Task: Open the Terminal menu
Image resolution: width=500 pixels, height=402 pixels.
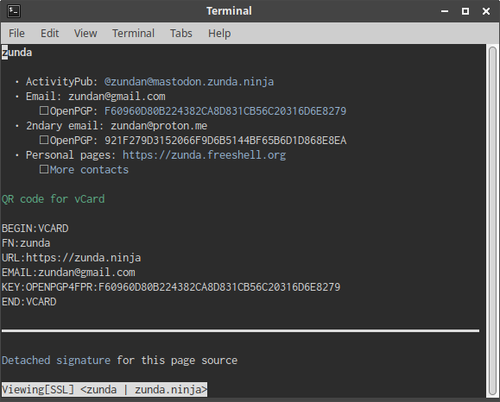Action: [x=133, y=33]
